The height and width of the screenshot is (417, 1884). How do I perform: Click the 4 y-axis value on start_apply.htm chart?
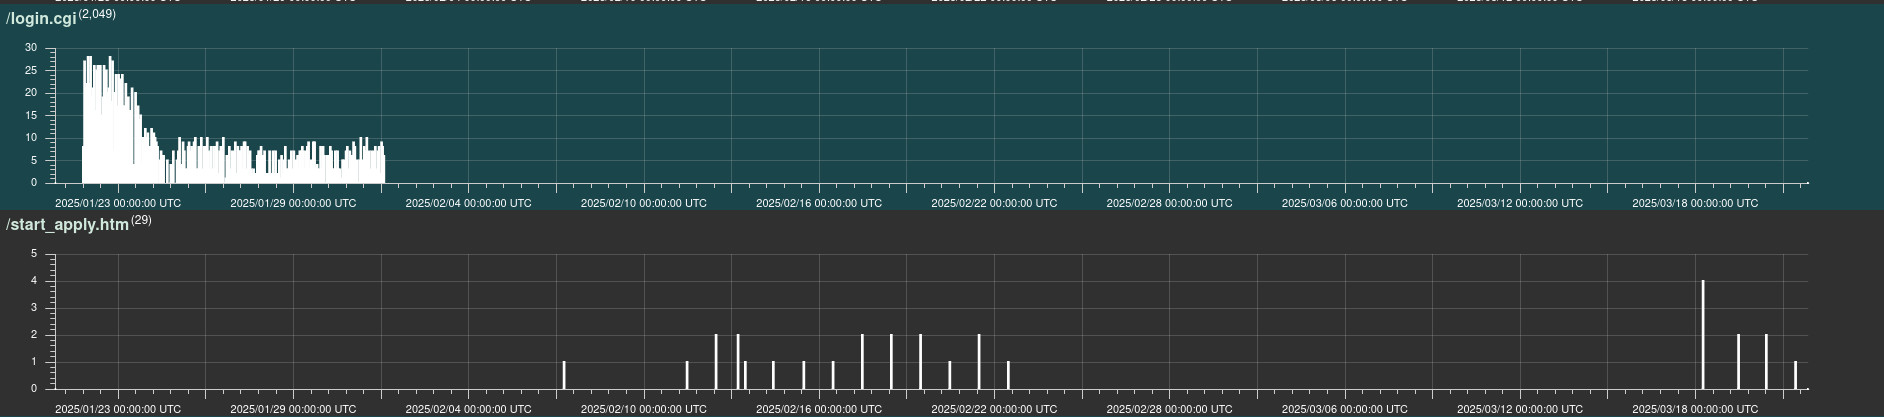click(x=34, y=281)
